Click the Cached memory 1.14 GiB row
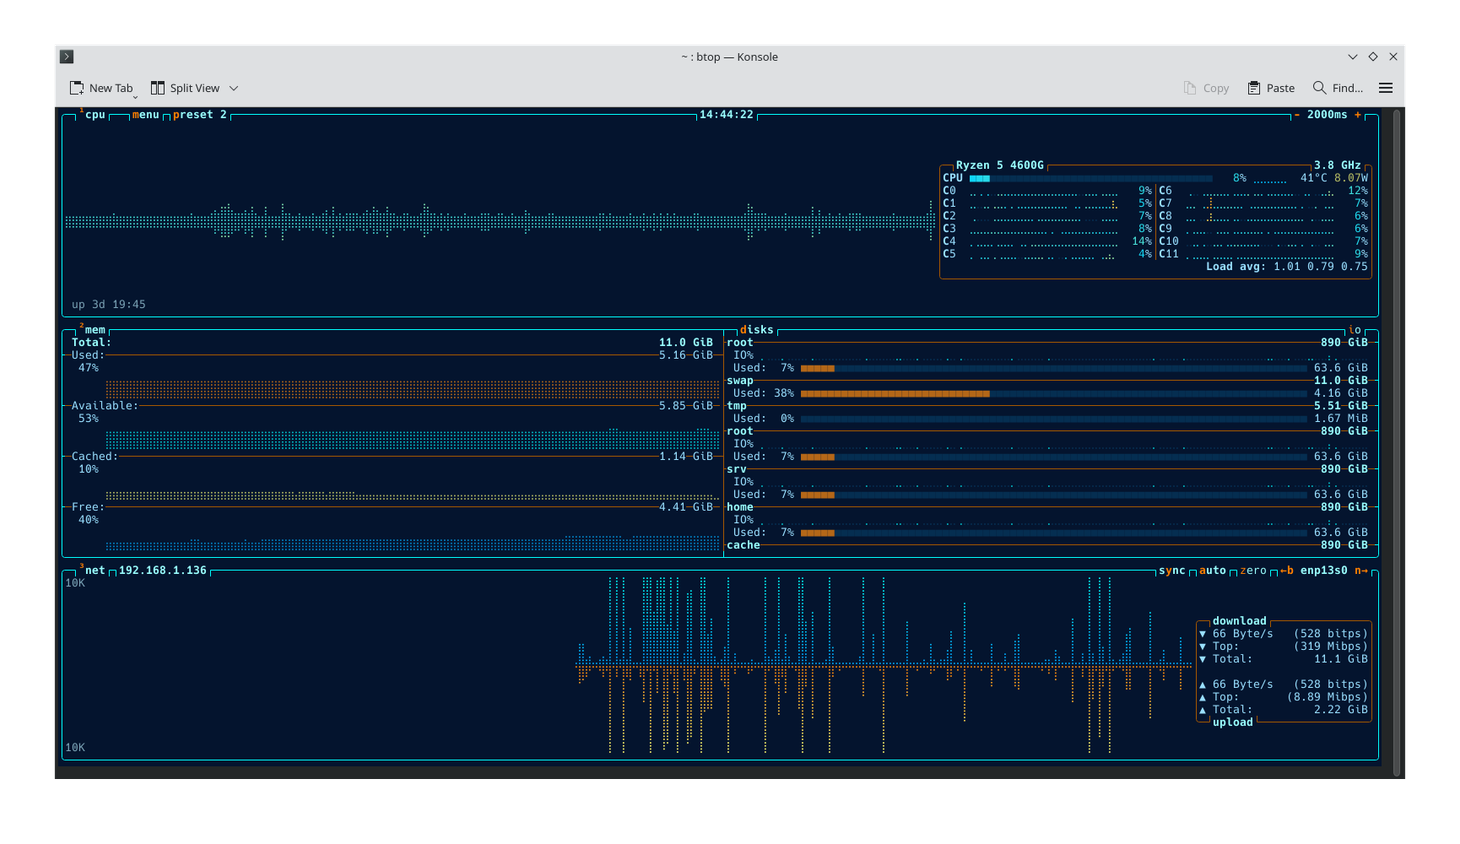 click(x=392, y=457)
